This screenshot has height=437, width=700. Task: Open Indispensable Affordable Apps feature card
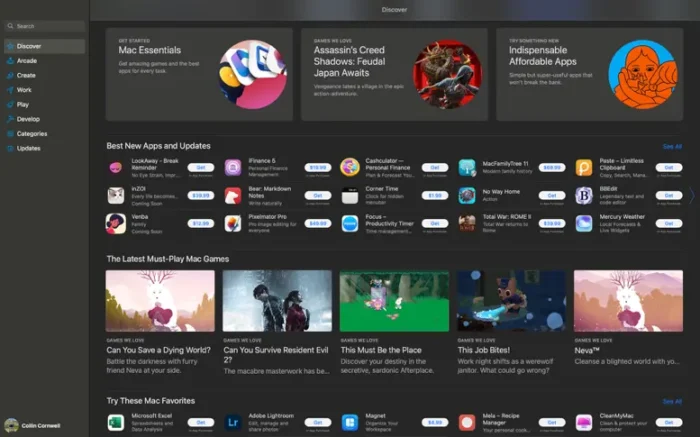coord(590,75)
